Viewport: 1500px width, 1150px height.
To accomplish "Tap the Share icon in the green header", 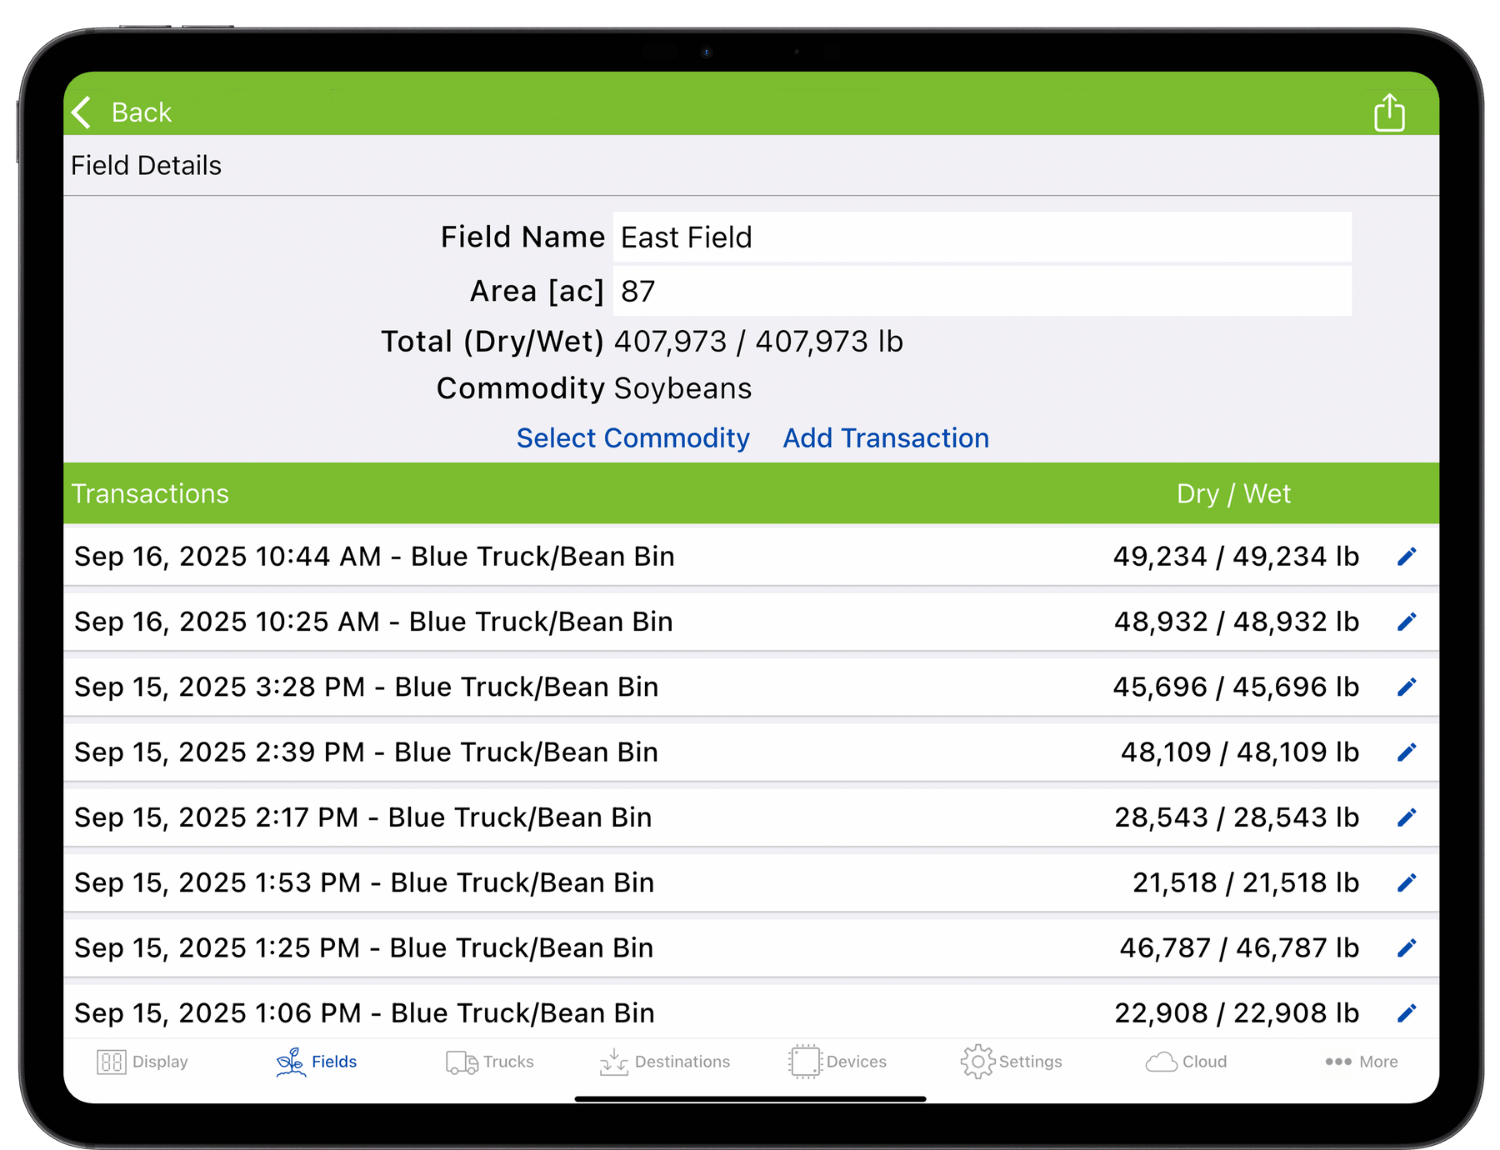I will (1389, 112).
